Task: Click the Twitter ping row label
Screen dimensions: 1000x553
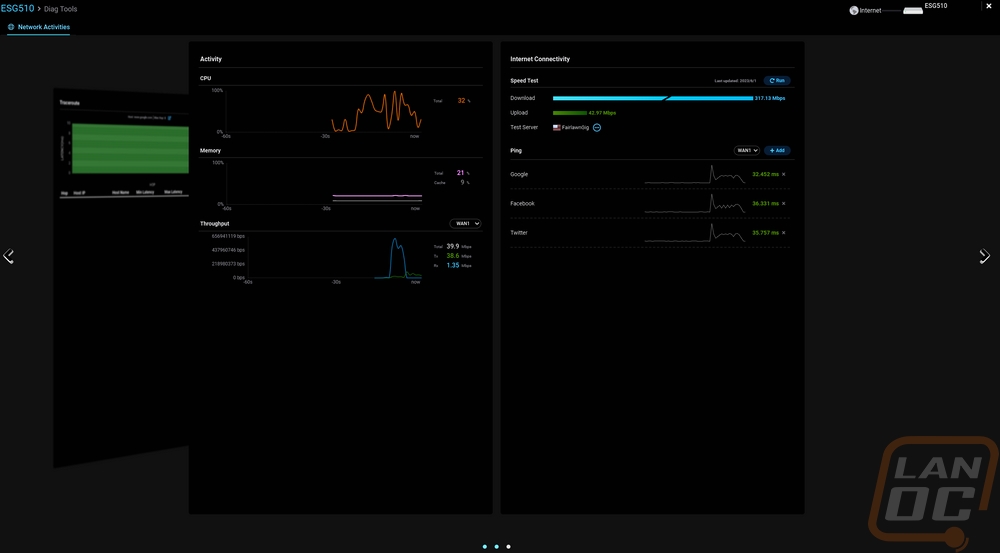Action: [519, 233]
